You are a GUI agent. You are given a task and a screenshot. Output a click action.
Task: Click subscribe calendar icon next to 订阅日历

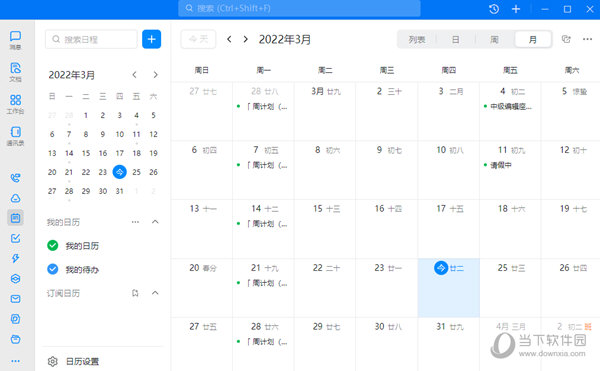point(135,293)
